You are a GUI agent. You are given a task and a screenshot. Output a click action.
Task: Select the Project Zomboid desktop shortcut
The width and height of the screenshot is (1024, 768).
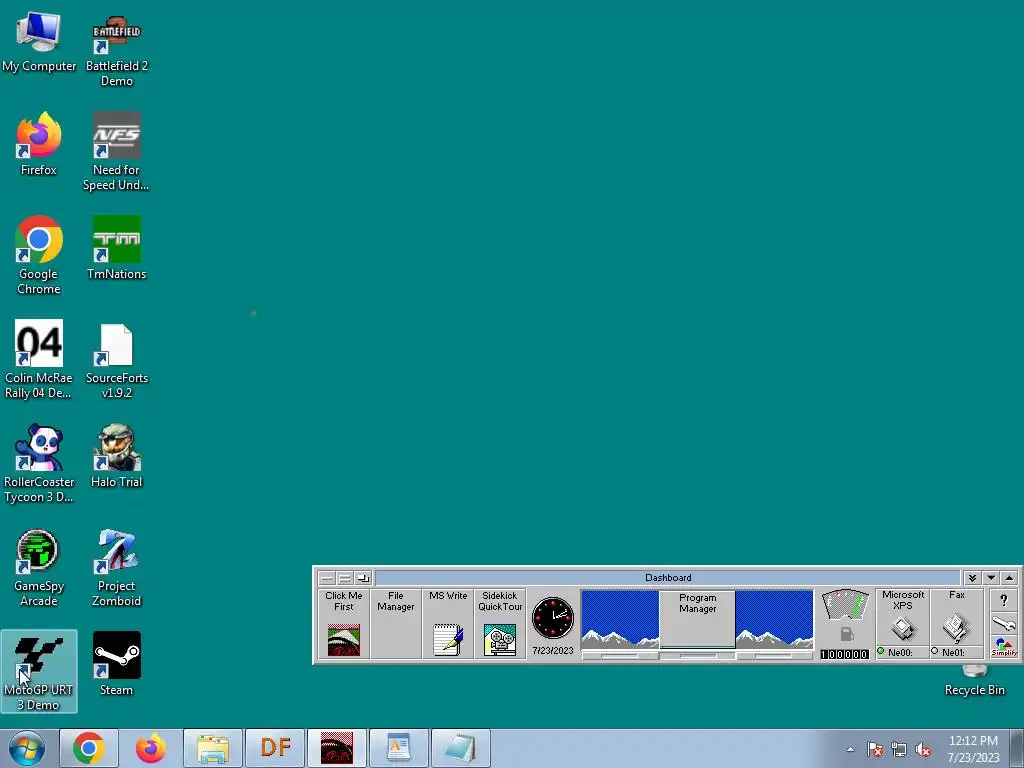116,568
